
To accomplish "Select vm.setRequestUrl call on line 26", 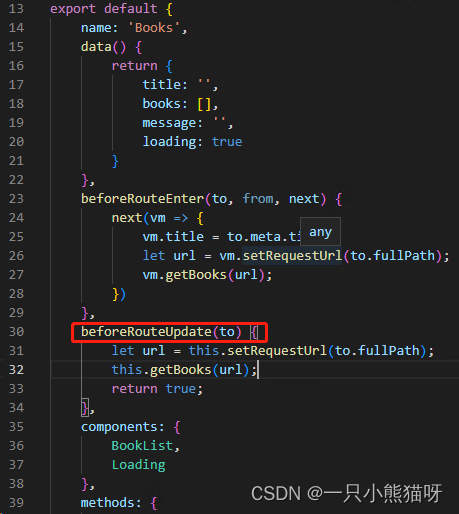I will pyautogui.click(x=281, y=256).
